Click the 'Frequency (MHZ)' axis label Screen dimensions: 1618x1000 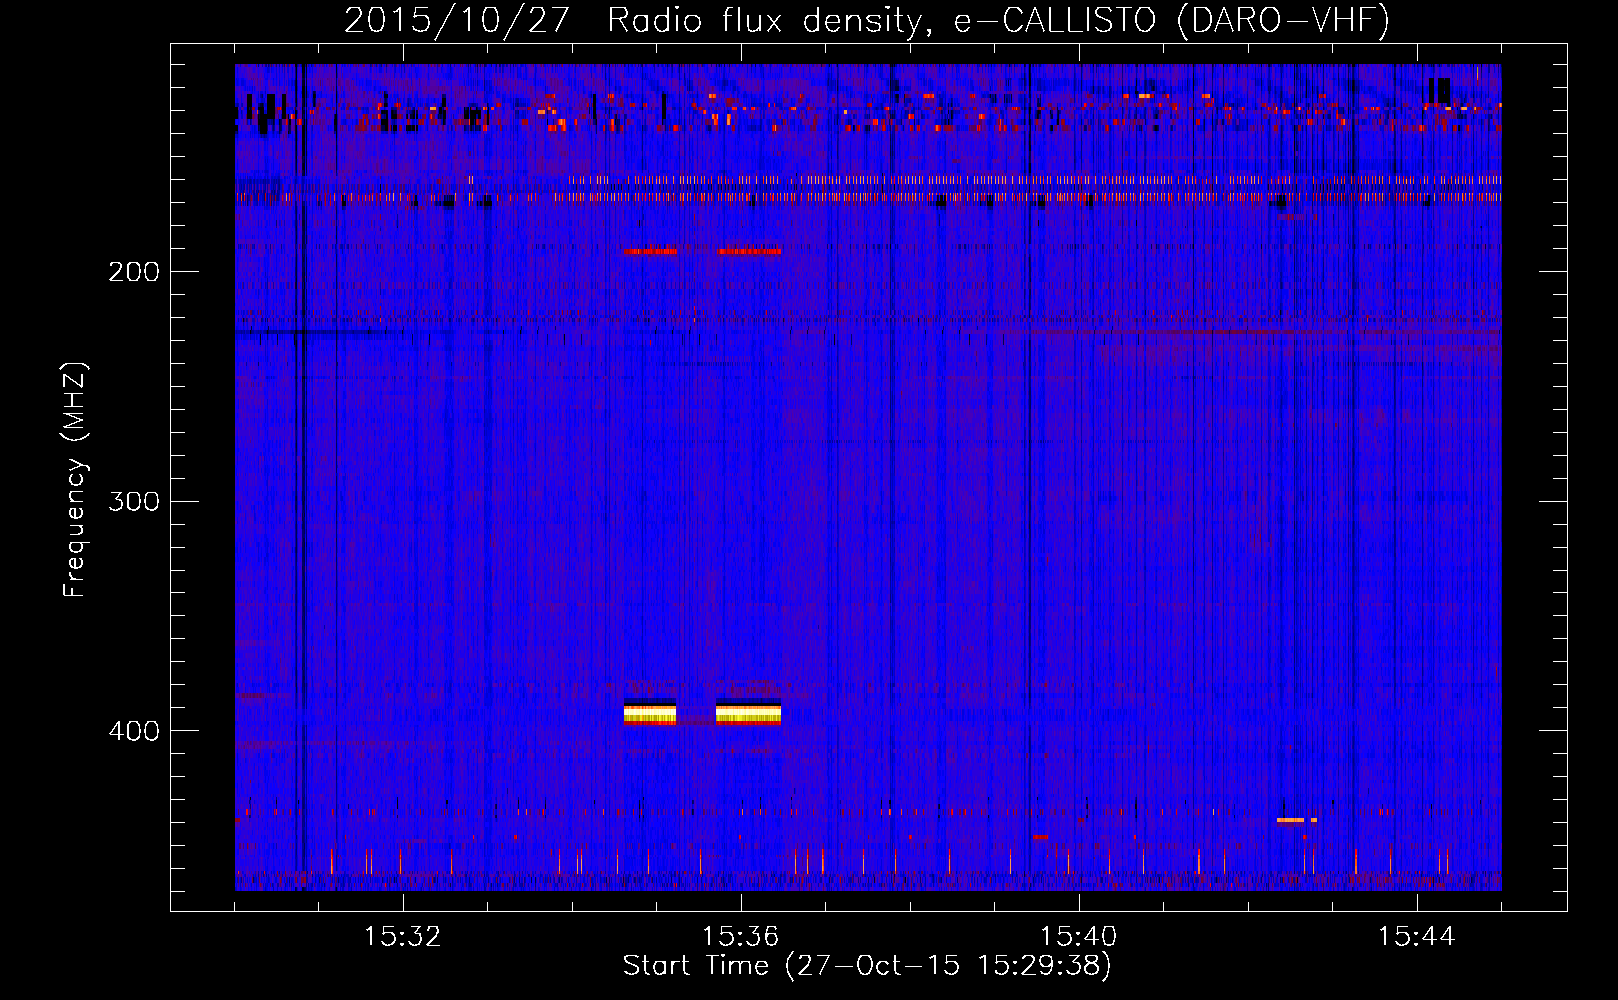pyautogui.click(x=75, y=480)
